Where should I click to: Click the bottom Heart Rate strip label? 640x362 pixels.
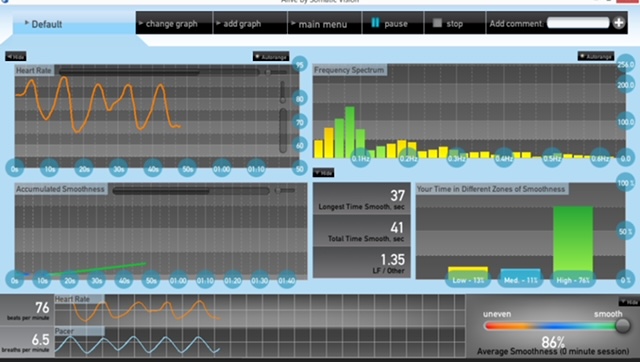(72, 299)
